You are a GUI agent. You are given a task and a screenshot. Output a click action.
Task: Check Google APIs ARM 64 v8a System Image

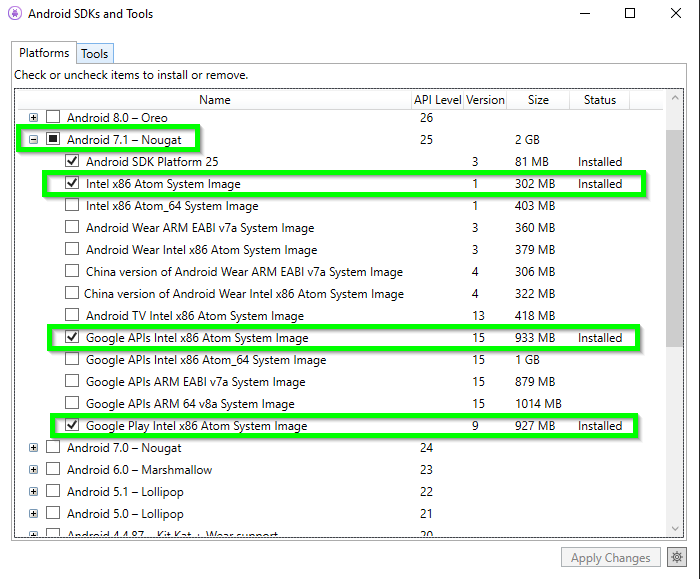(72, 403)
